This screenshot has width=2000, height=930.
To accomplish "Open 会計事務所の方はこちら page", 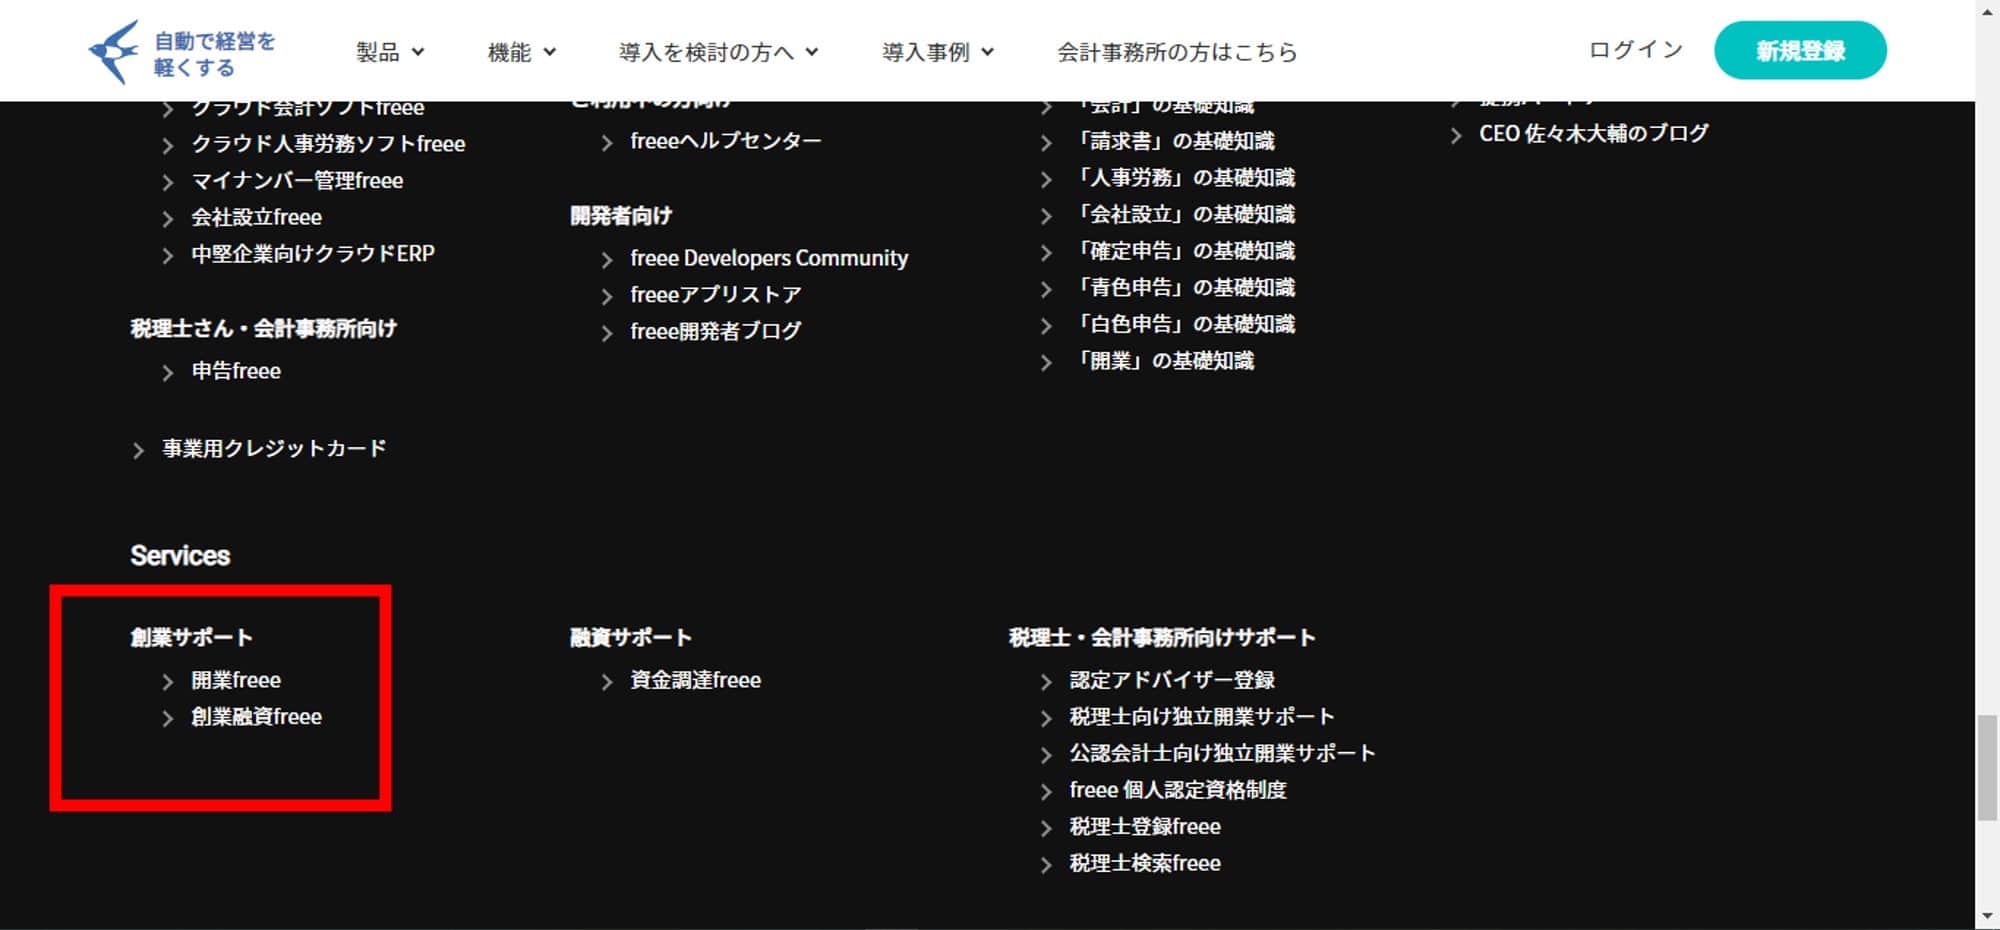I will pos(1177,52).
